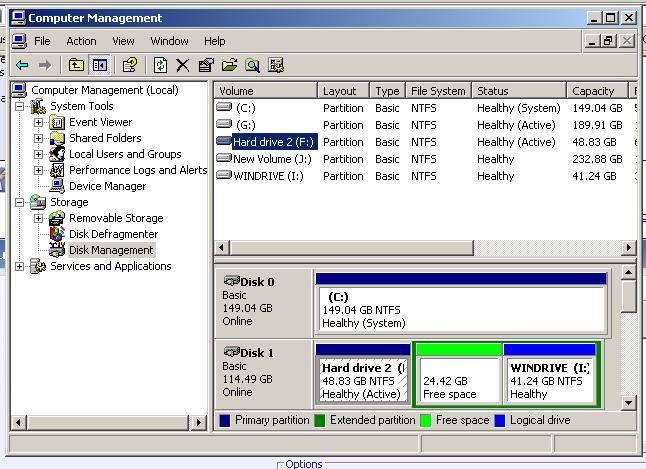Click the Primary partition legend color square
This screenshot has width=646, height=469.
[225, 421]
